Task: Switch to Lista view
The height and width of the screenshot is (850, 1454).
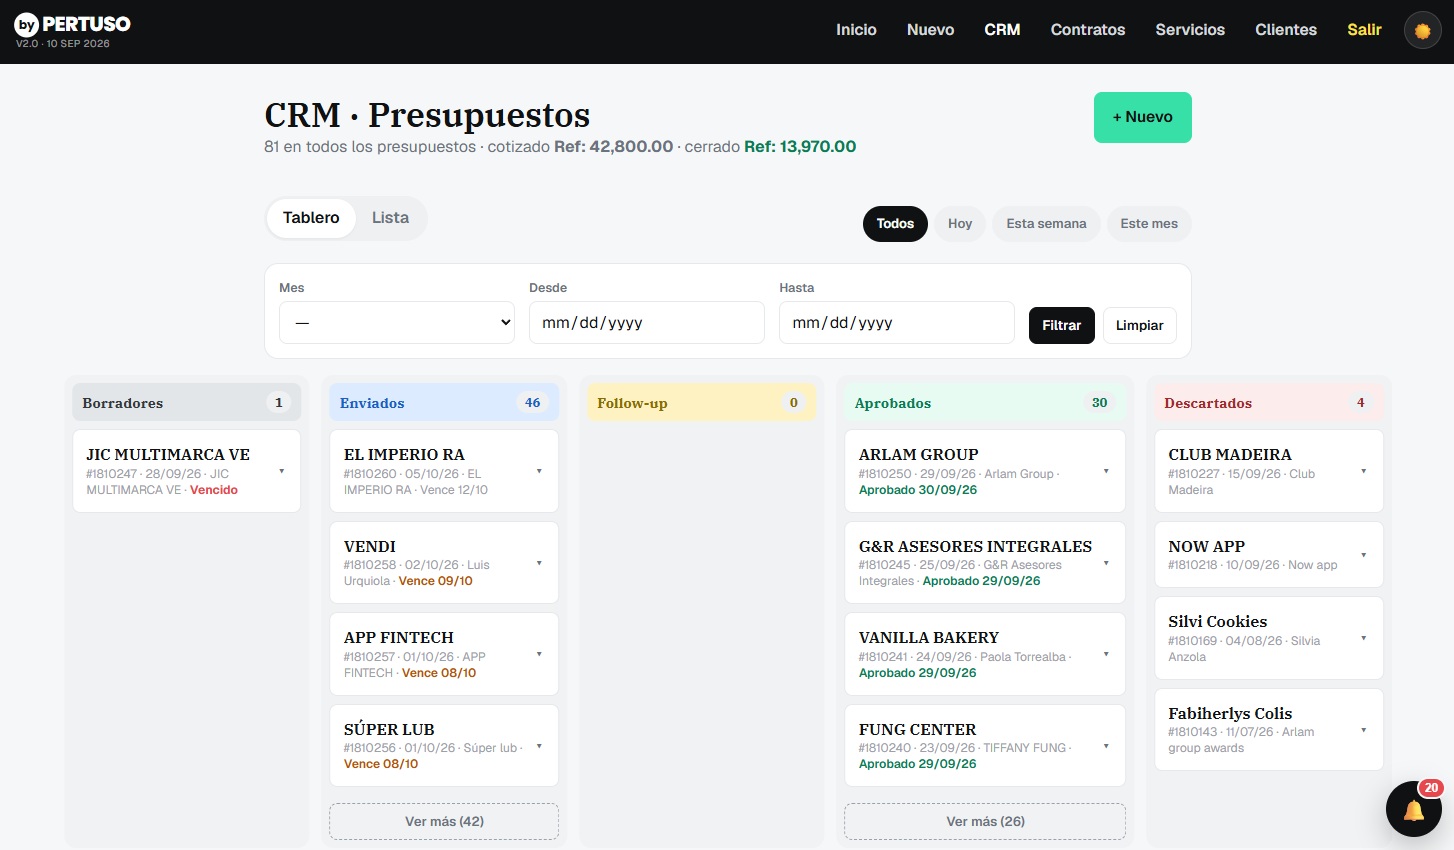Action: [390, 218]
